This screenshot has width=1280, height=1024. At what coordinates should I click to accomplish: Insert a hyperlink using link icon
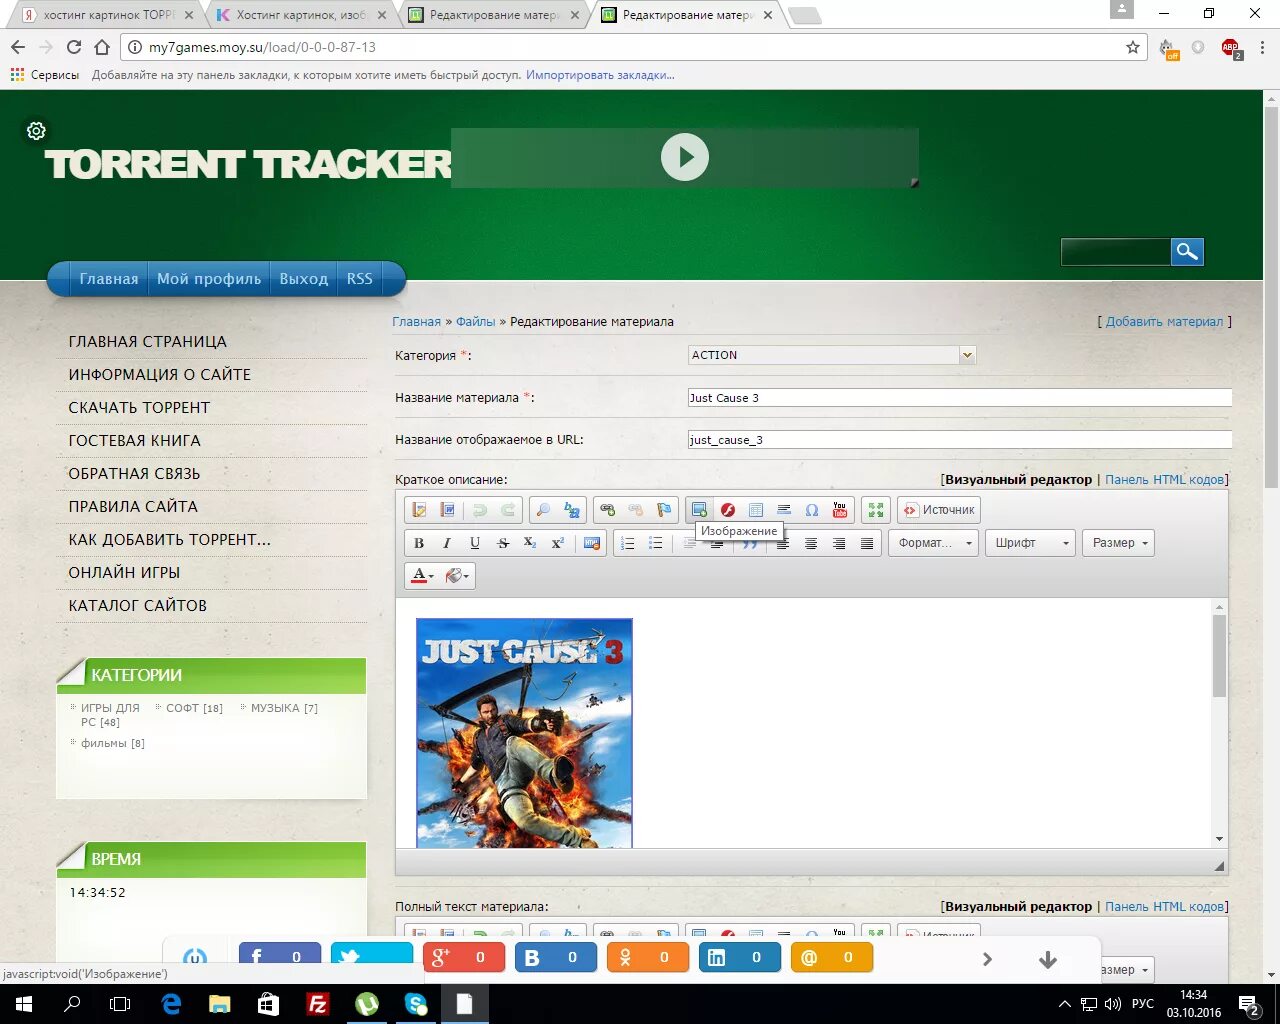point(607,510)
